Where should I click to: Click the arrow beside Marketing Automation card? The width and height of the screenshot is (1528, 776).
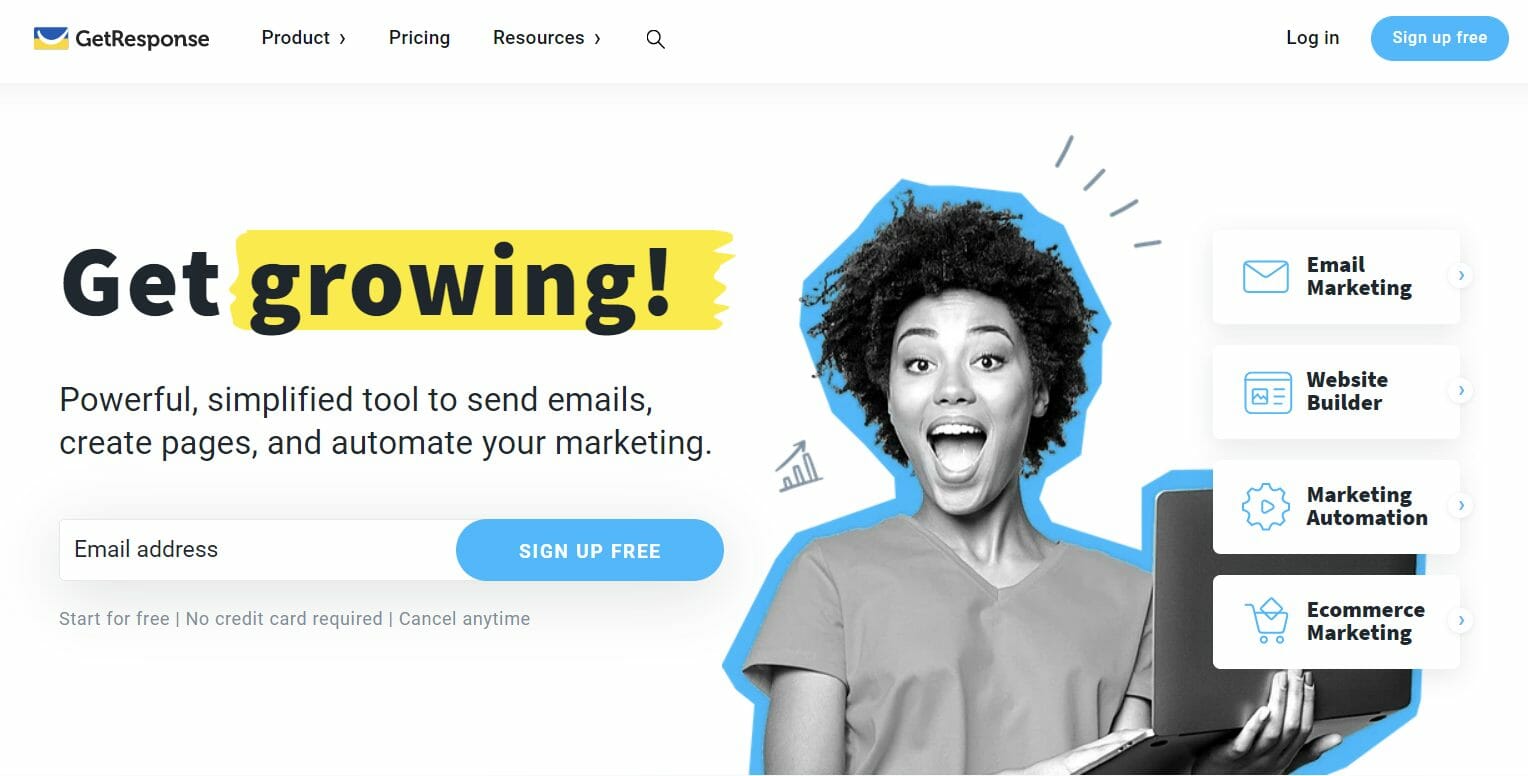pos(1461,505)
